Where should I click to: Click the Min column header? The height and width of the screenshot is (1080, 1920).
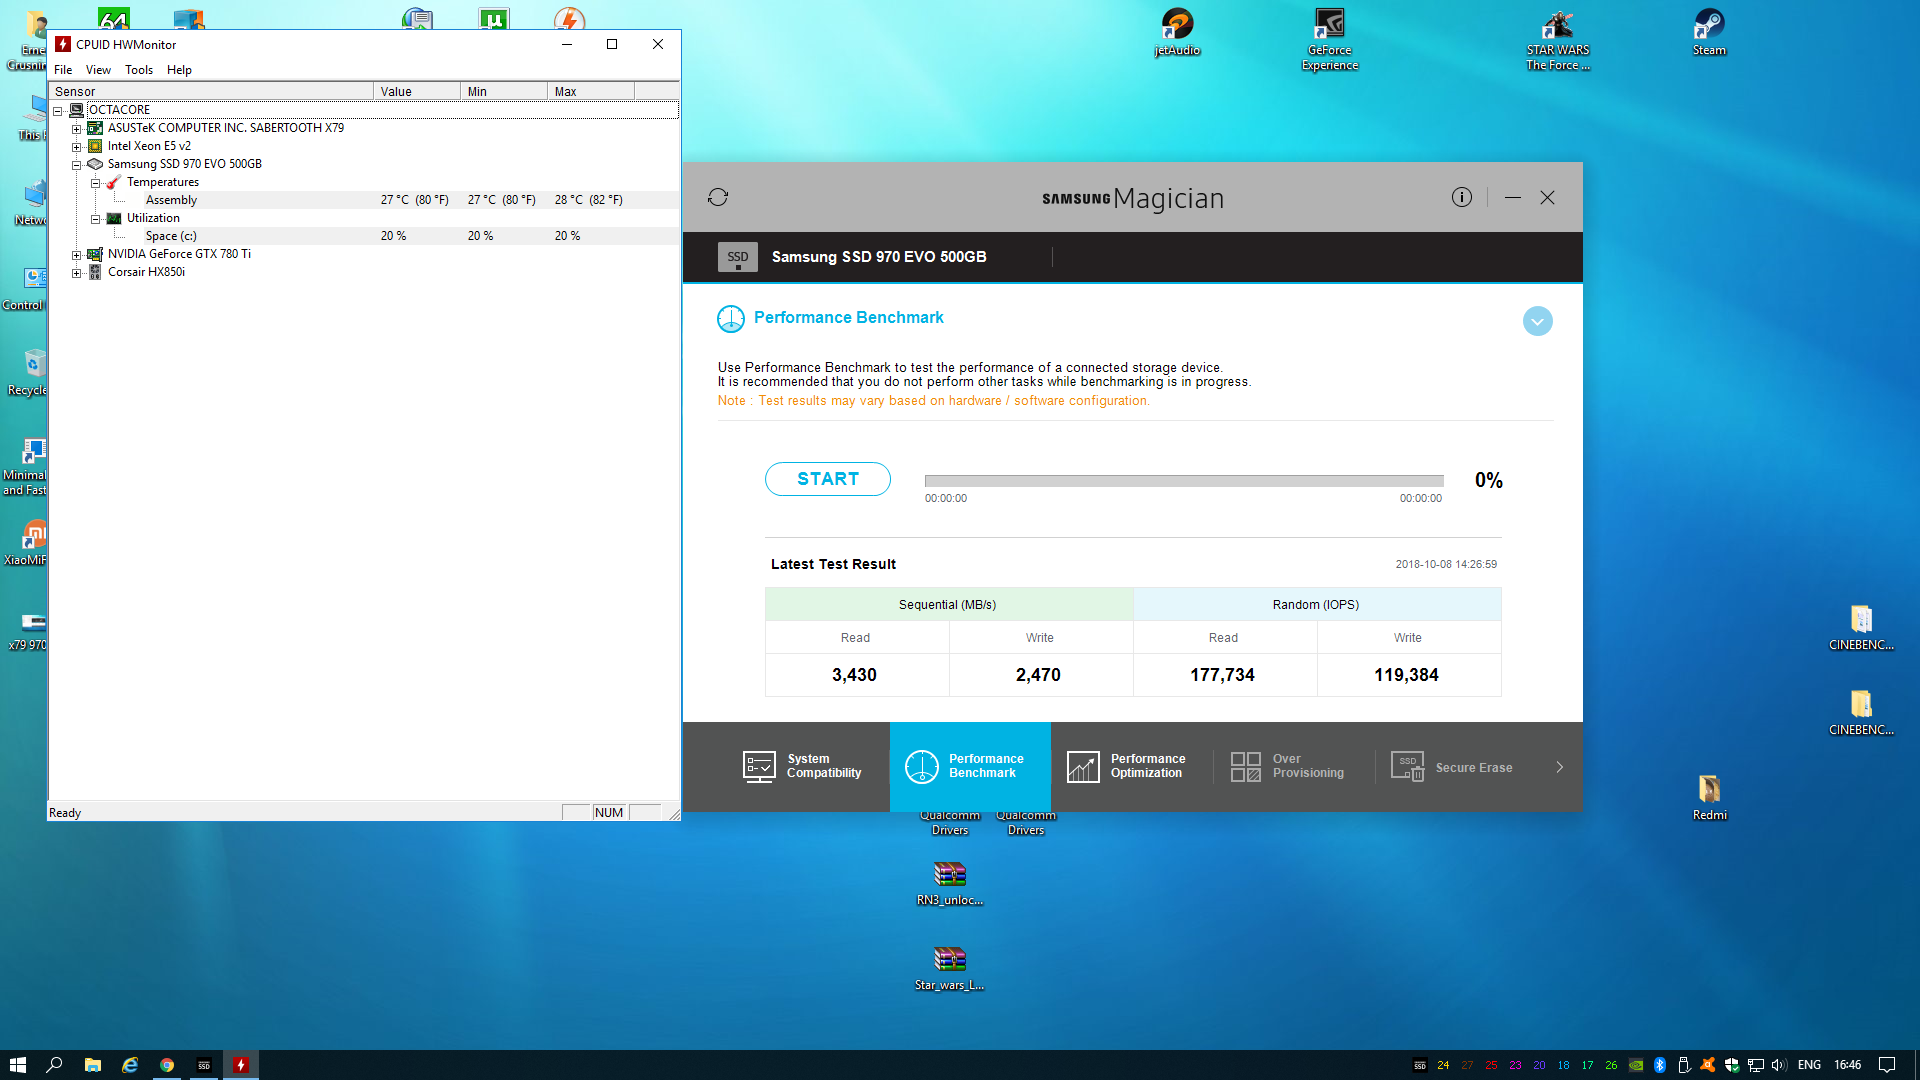pos(504,91)
